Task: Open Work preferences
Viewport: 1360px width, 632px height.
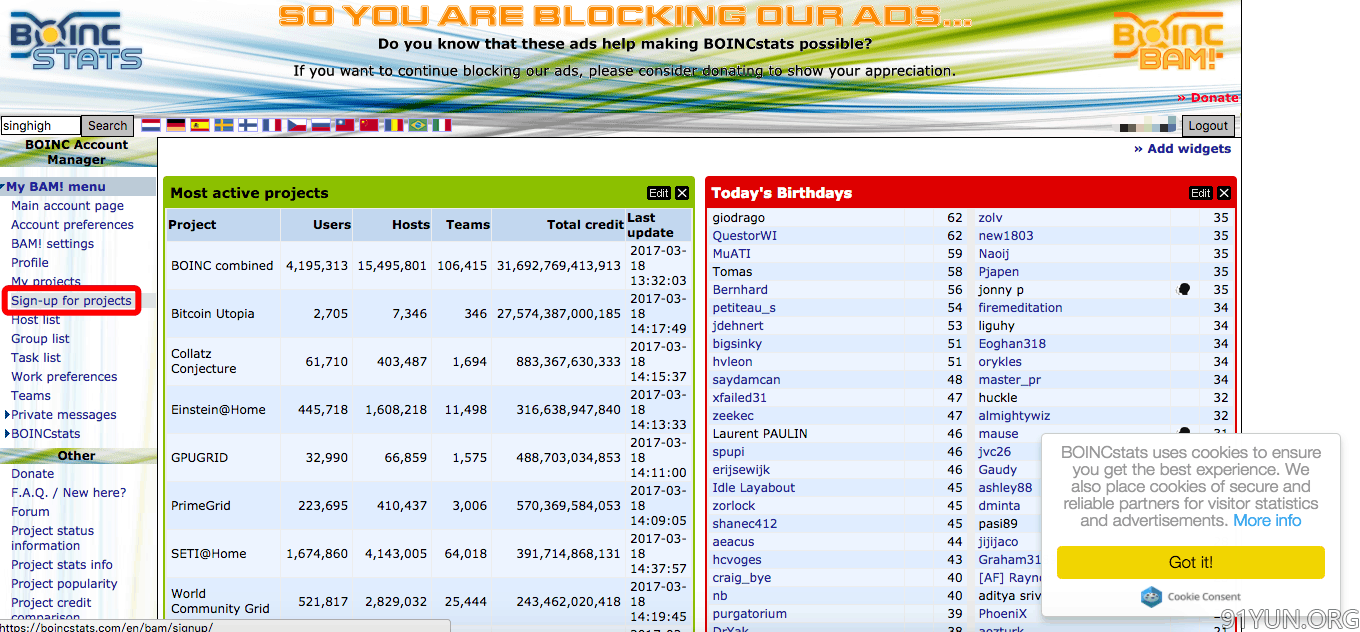Action: (x=64, y=377)
